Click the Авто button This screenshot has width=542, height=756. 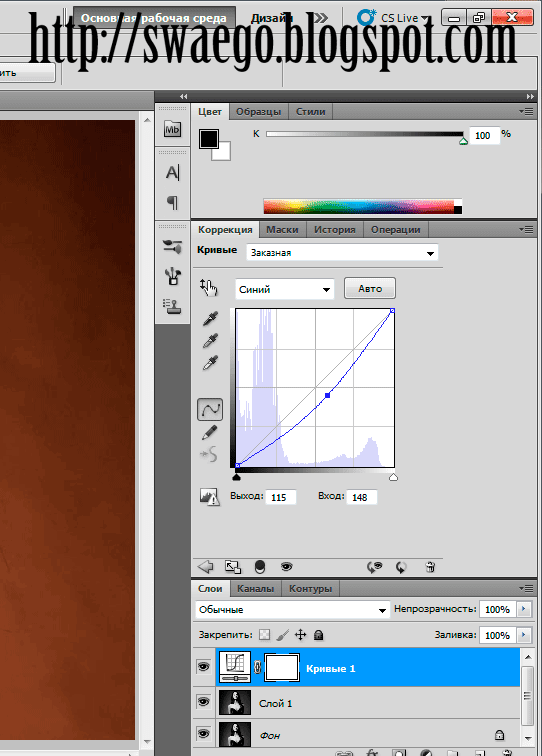click(370, 288)
